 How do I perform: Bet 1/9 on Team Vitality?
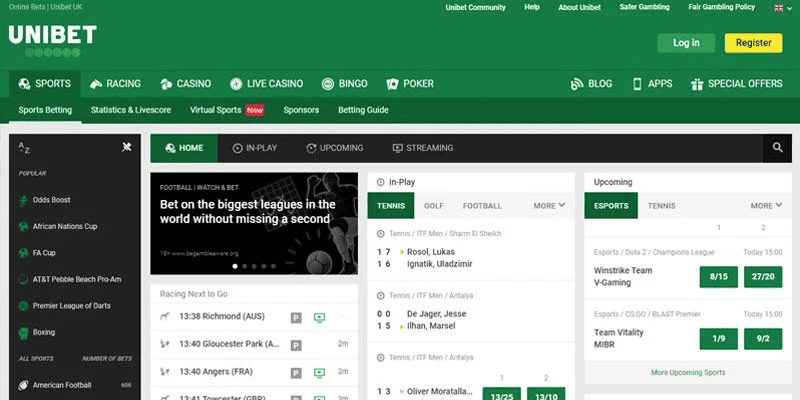pyautogui.click(x=718, y=339)
